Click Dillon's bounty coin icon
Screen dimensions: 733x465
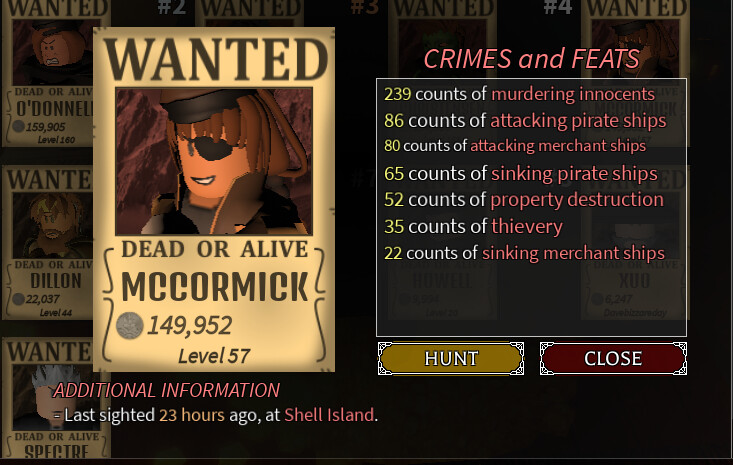coord(18,299)
